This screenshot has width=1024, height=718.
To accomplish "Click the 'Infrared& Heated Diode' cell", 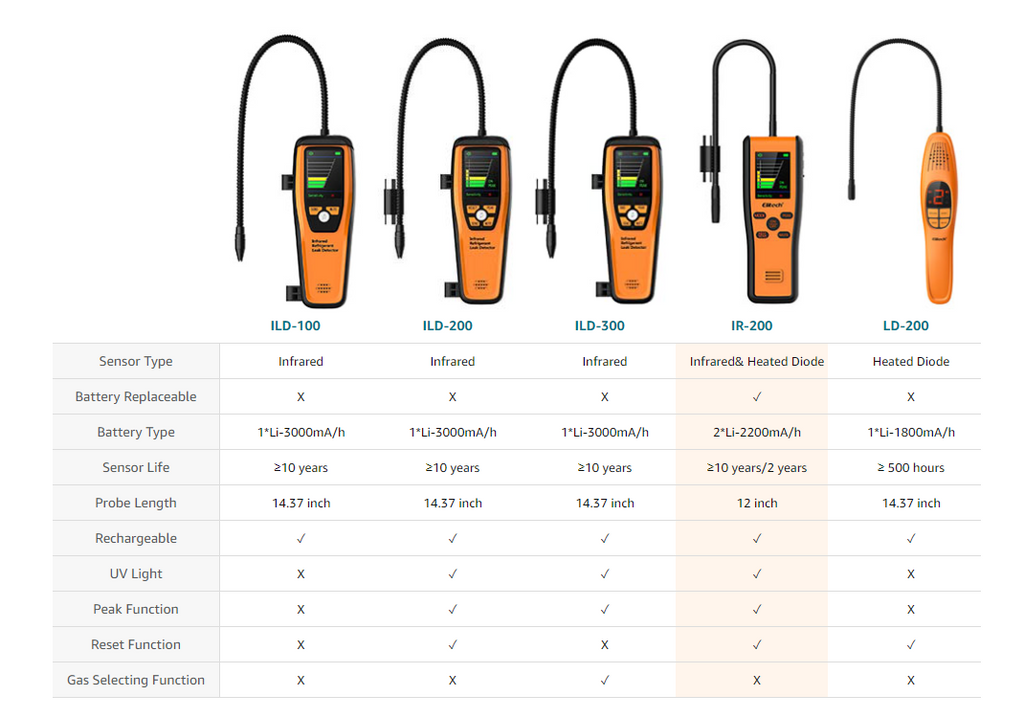I will 757,361.
